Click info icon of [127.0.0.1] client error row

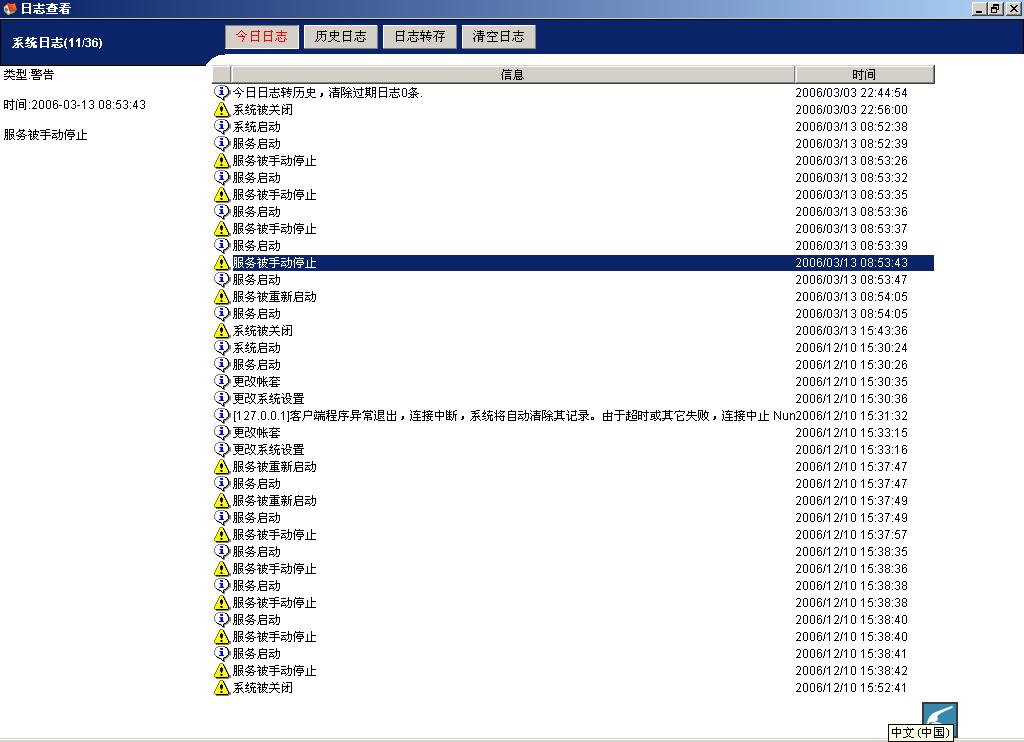coord(222,415)
